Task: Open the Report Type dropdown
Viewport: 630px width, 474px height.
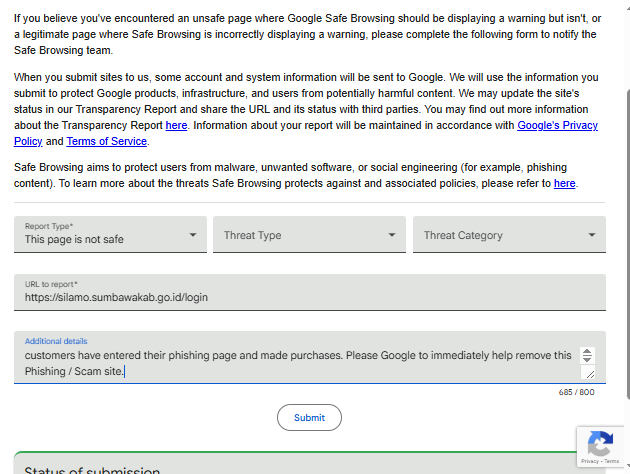Action: [110, 235]
